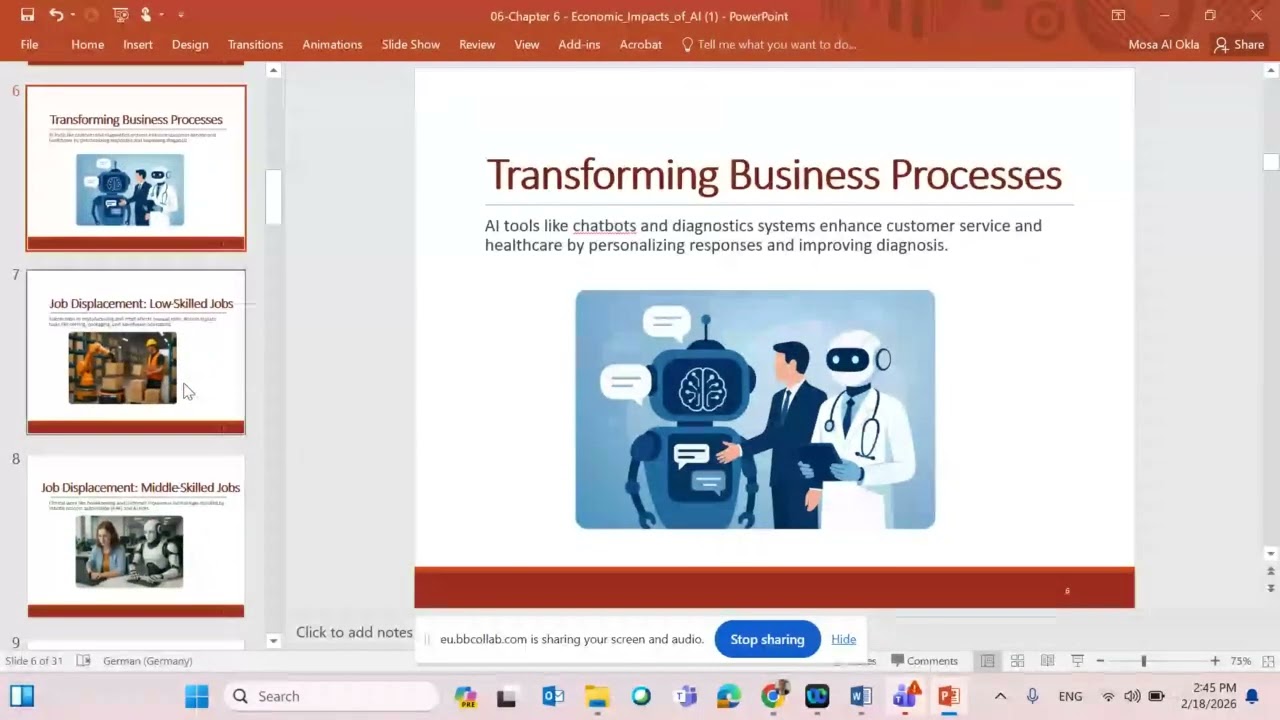The height and width of the screenshot is (720, 1280).
Task: Open Copilot icon in taskbar
Action: (x=465, y=696)
